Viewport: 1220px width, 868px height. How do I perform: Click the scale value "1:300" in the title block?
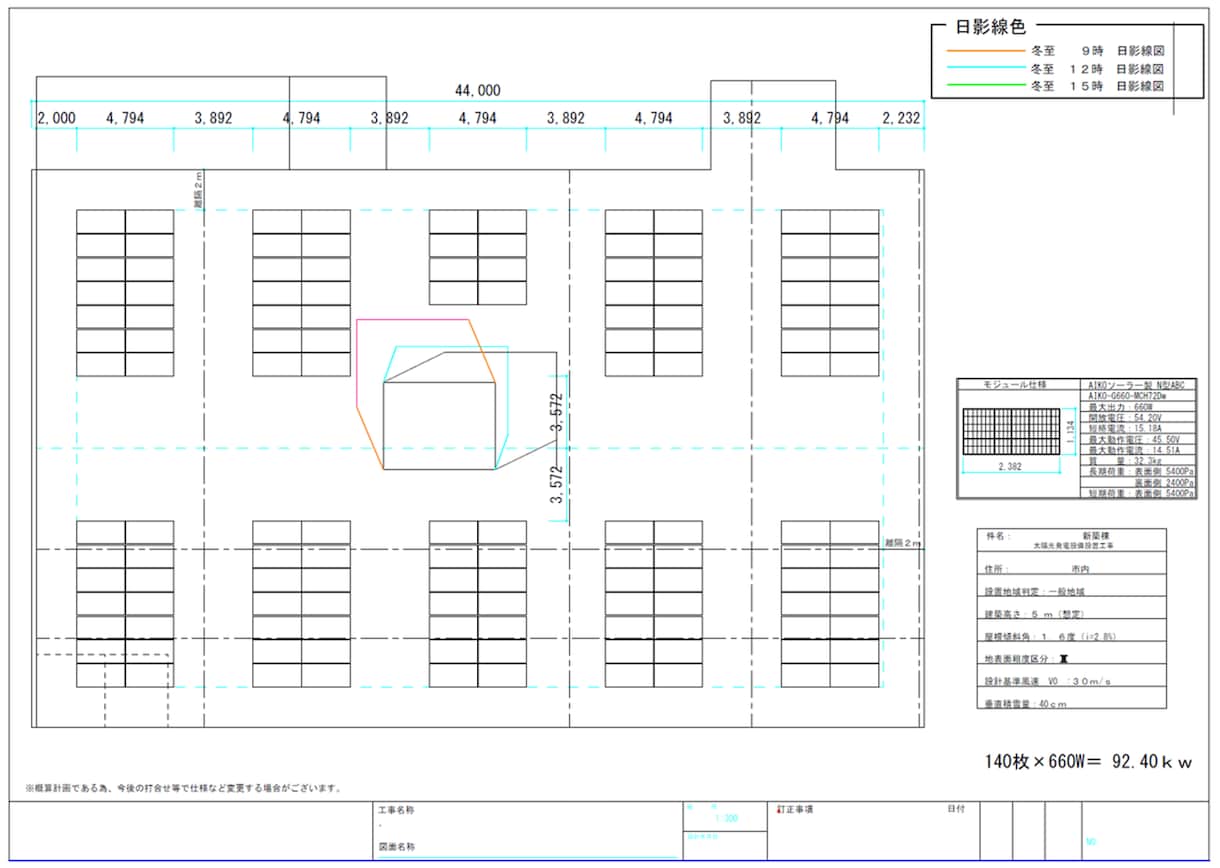click(727, 818)
